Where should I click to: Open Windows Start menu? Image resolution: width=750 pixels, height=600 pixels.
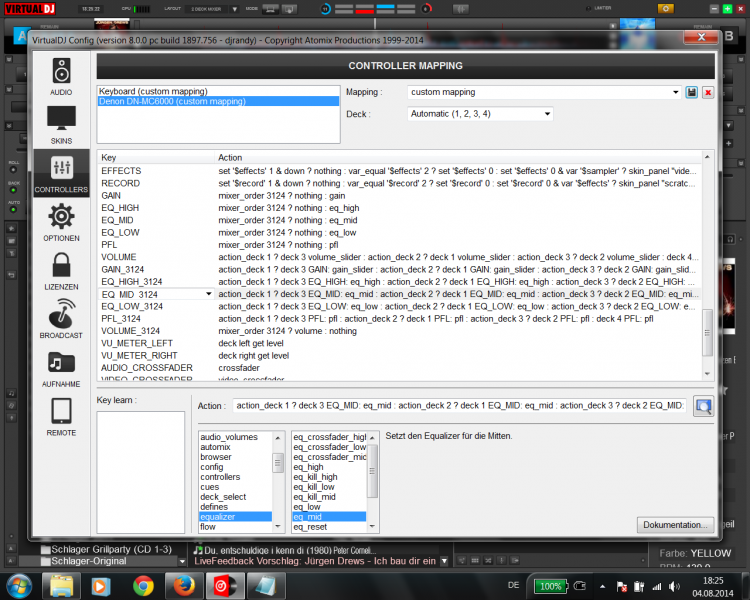point(19,585)
